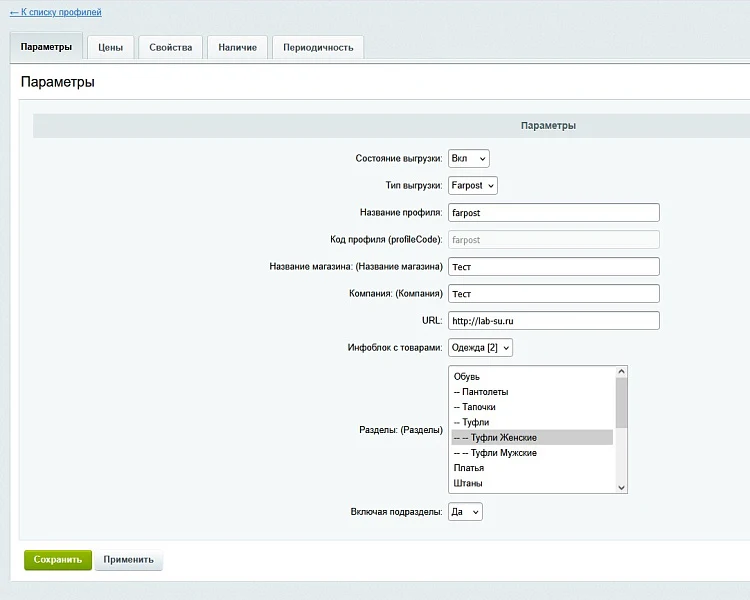The width and height of the screenshot is (750, 600).
Task: Click the Название профиля input field
Action: point(554,212)
